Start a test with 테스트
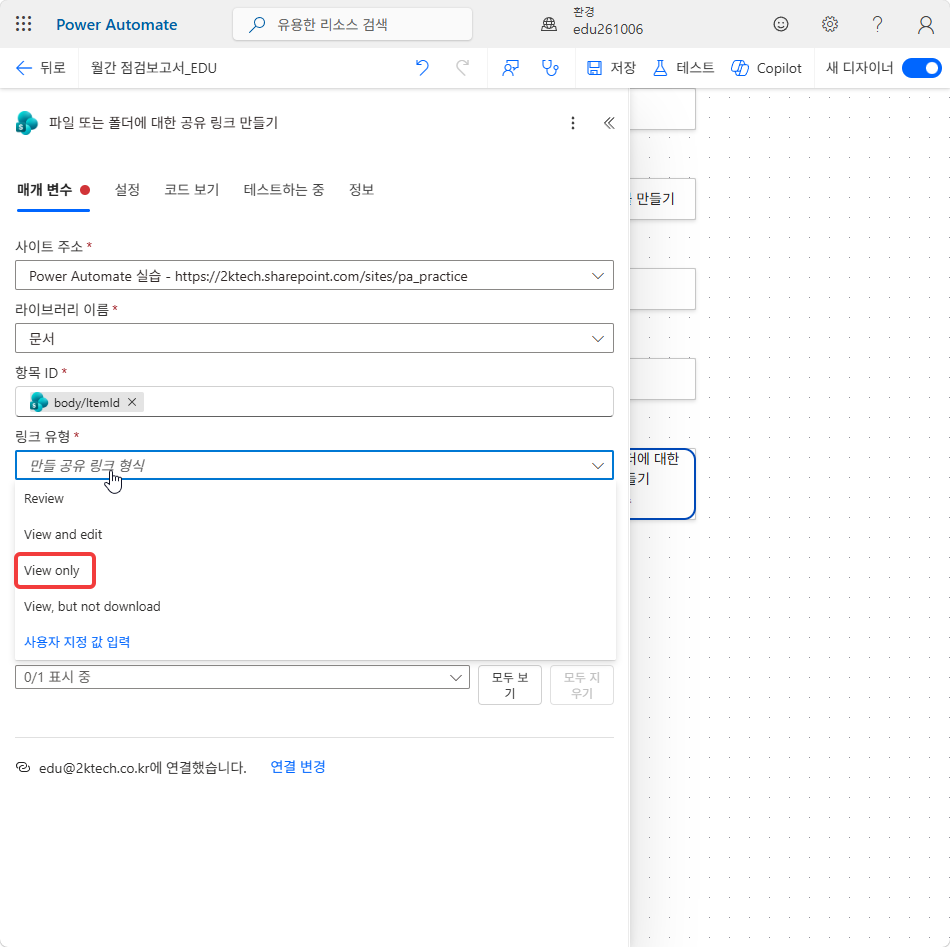 (683, 68)
